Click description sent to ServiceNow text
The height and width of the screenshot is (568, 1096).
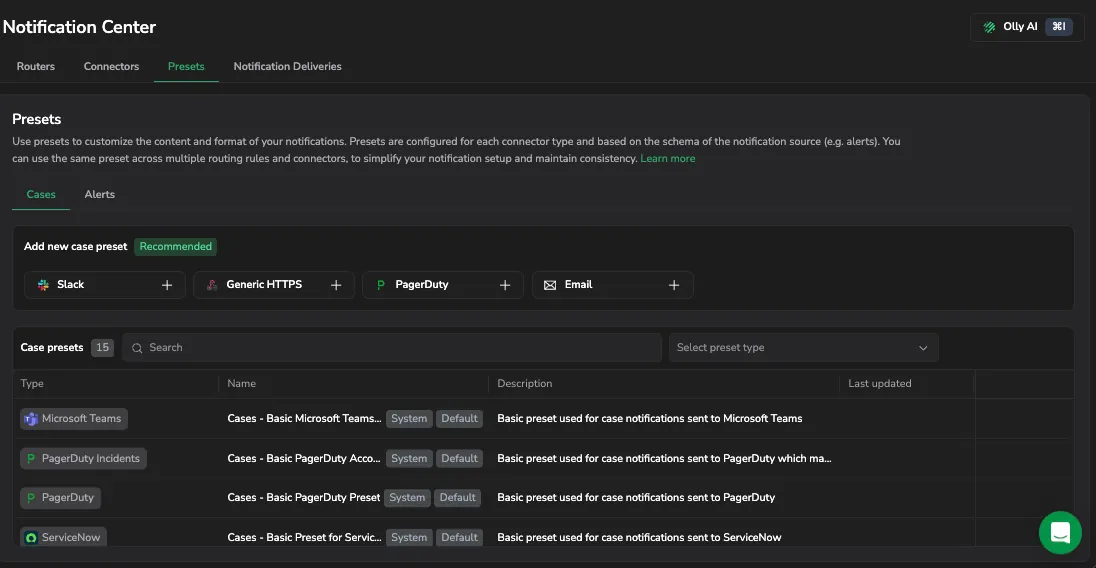(639, 537)
